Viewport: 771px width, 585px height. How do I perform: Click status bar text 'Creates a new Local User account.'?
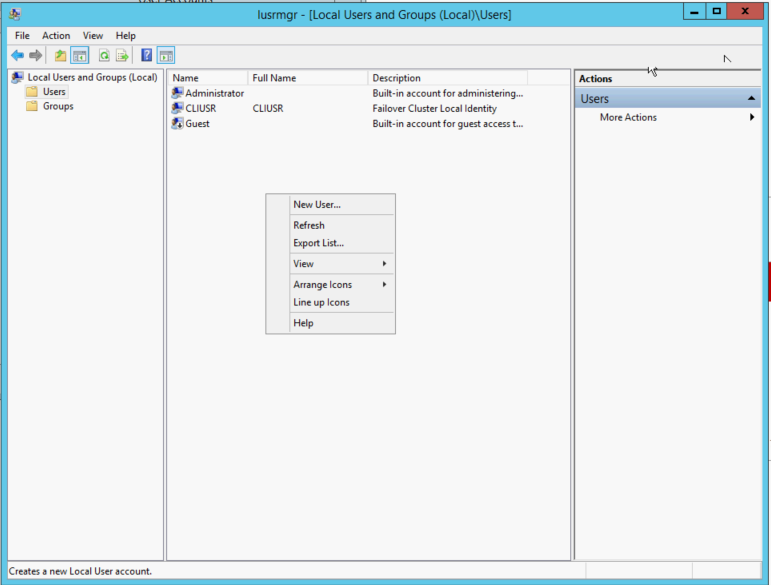tap(80, 571)
